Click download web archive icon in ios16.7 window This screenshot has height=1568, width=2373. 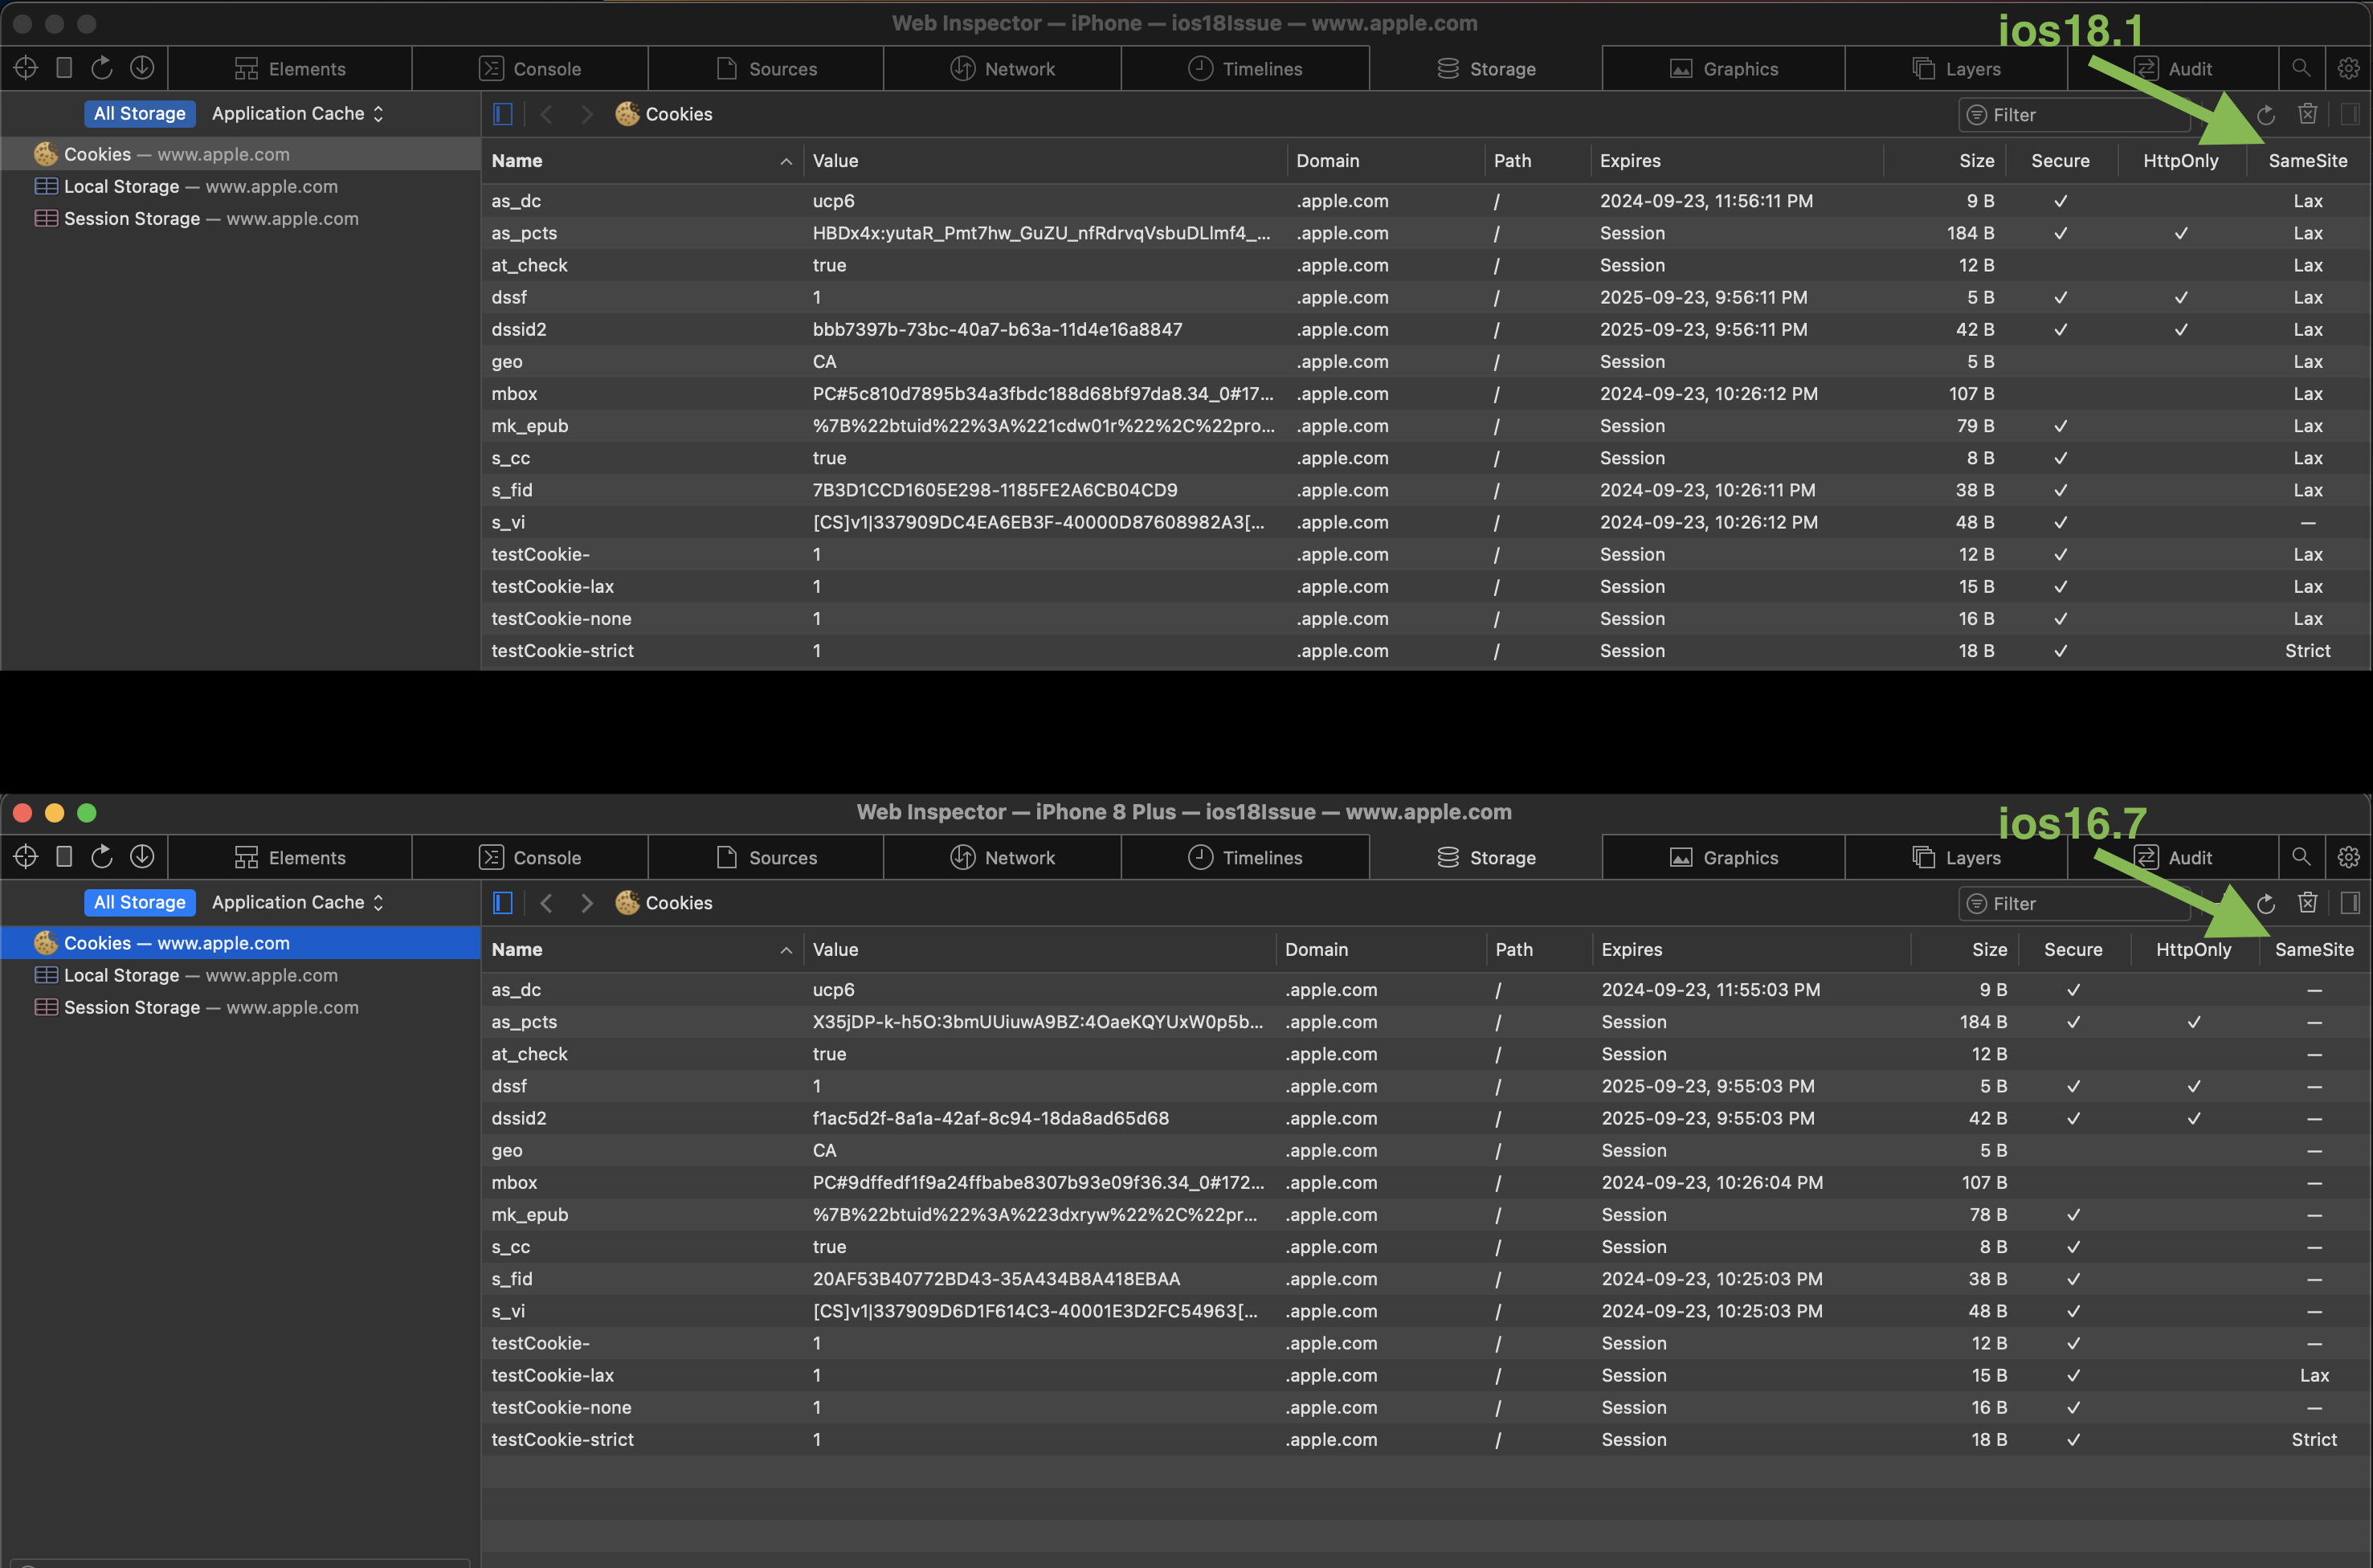coord(142,857)
